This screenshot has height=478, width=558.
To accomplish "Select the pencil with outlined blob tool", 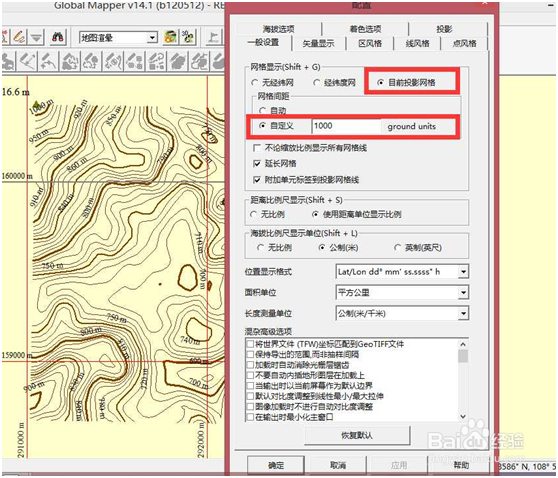I will [200, 61].
